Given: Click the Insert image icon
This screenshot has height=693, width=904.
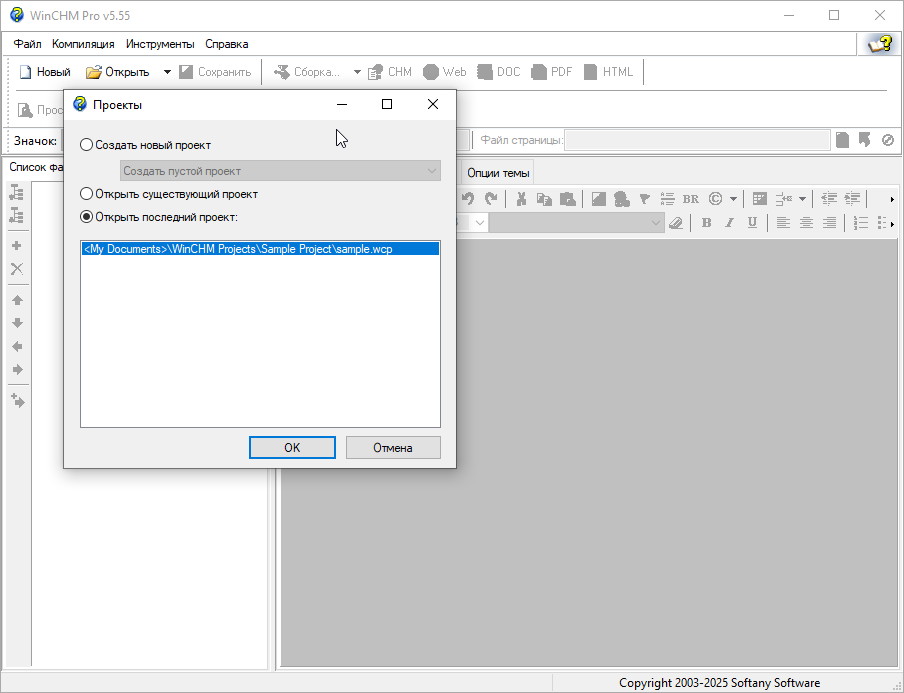Looking at the screenshot, I should click(x=598, y=199).
